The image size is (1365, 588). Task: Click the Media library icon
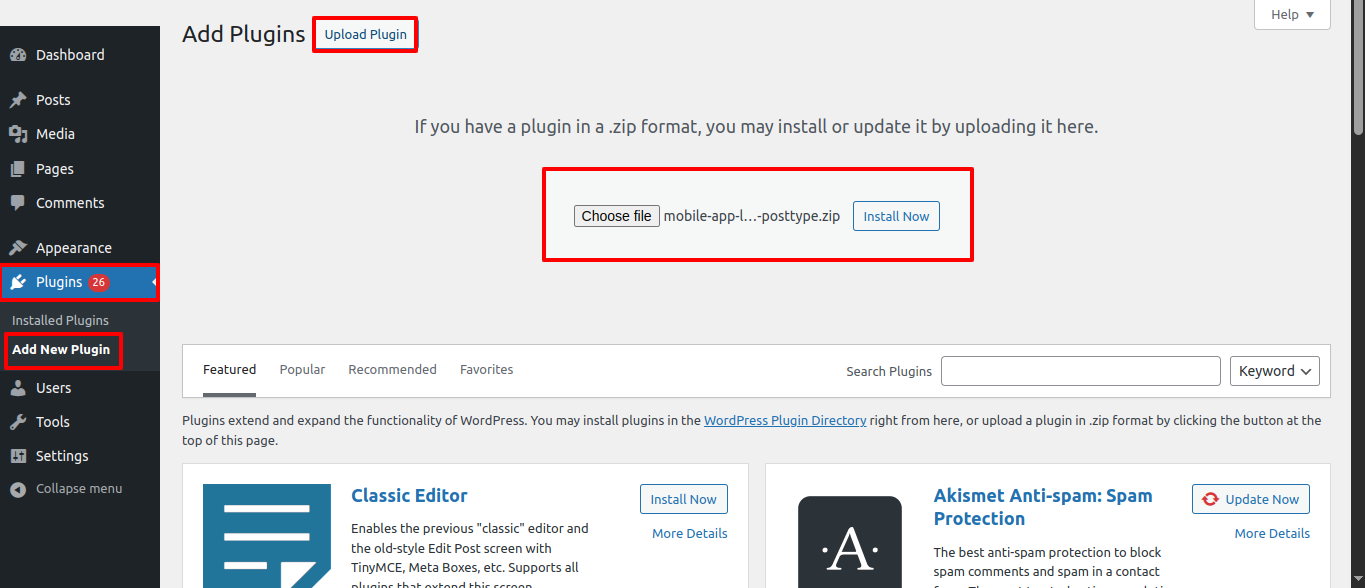click(x=18, y=134)
